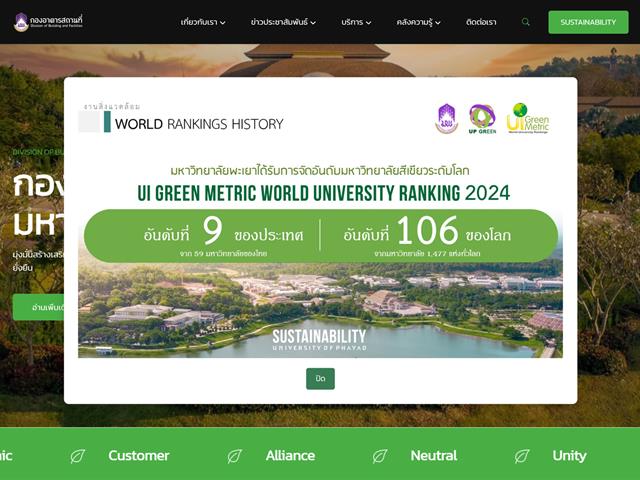Close the popup with the ปิด button
The image size is (640, 480).
320,379
